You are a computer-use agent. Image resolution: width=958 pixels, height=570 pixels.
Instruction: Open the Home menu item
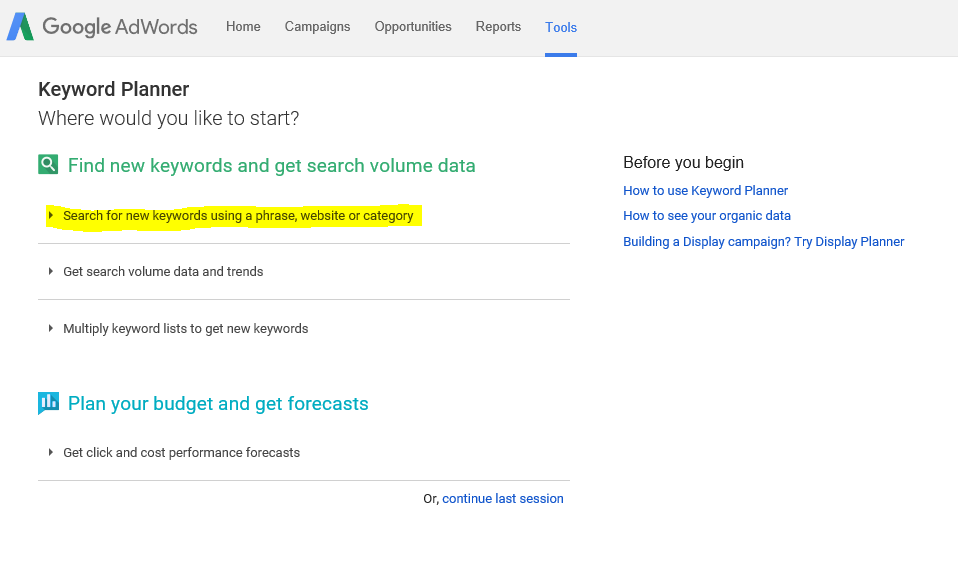[243, 27]
